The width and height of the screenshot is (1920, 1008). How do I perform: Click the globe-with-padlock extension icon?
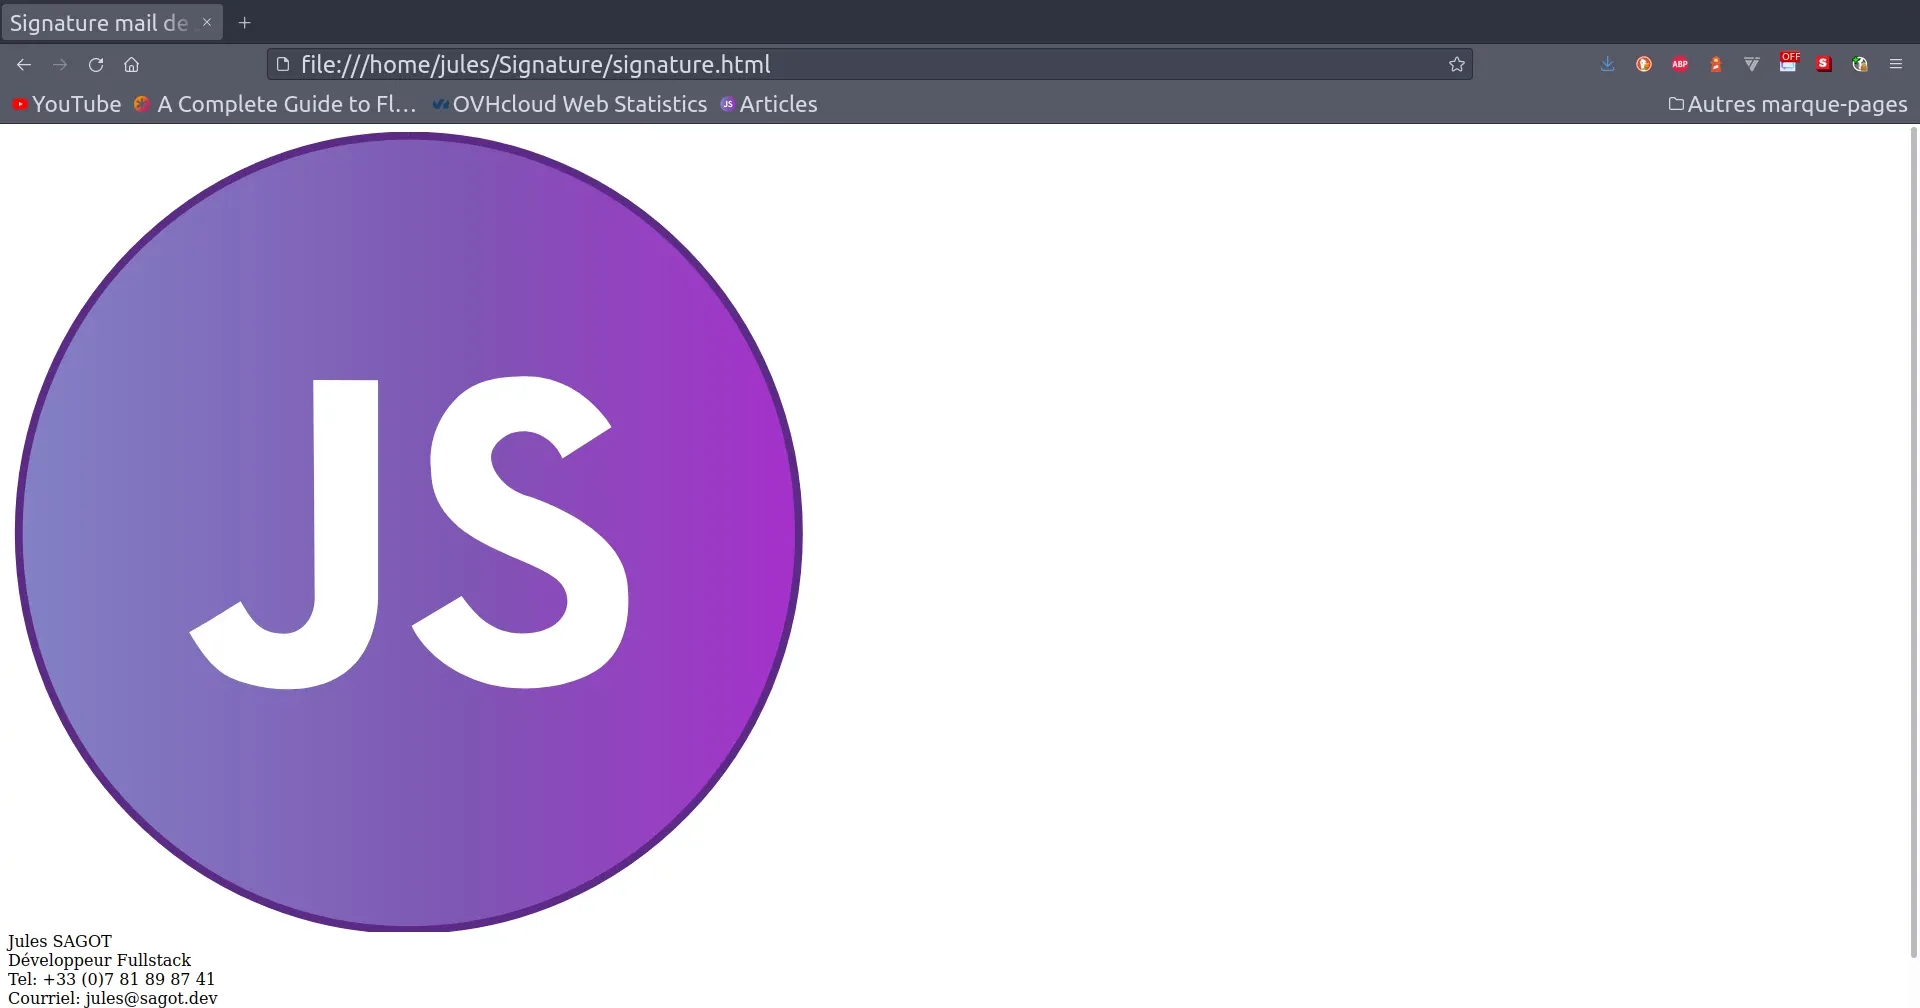click(x=1859, y=64)
